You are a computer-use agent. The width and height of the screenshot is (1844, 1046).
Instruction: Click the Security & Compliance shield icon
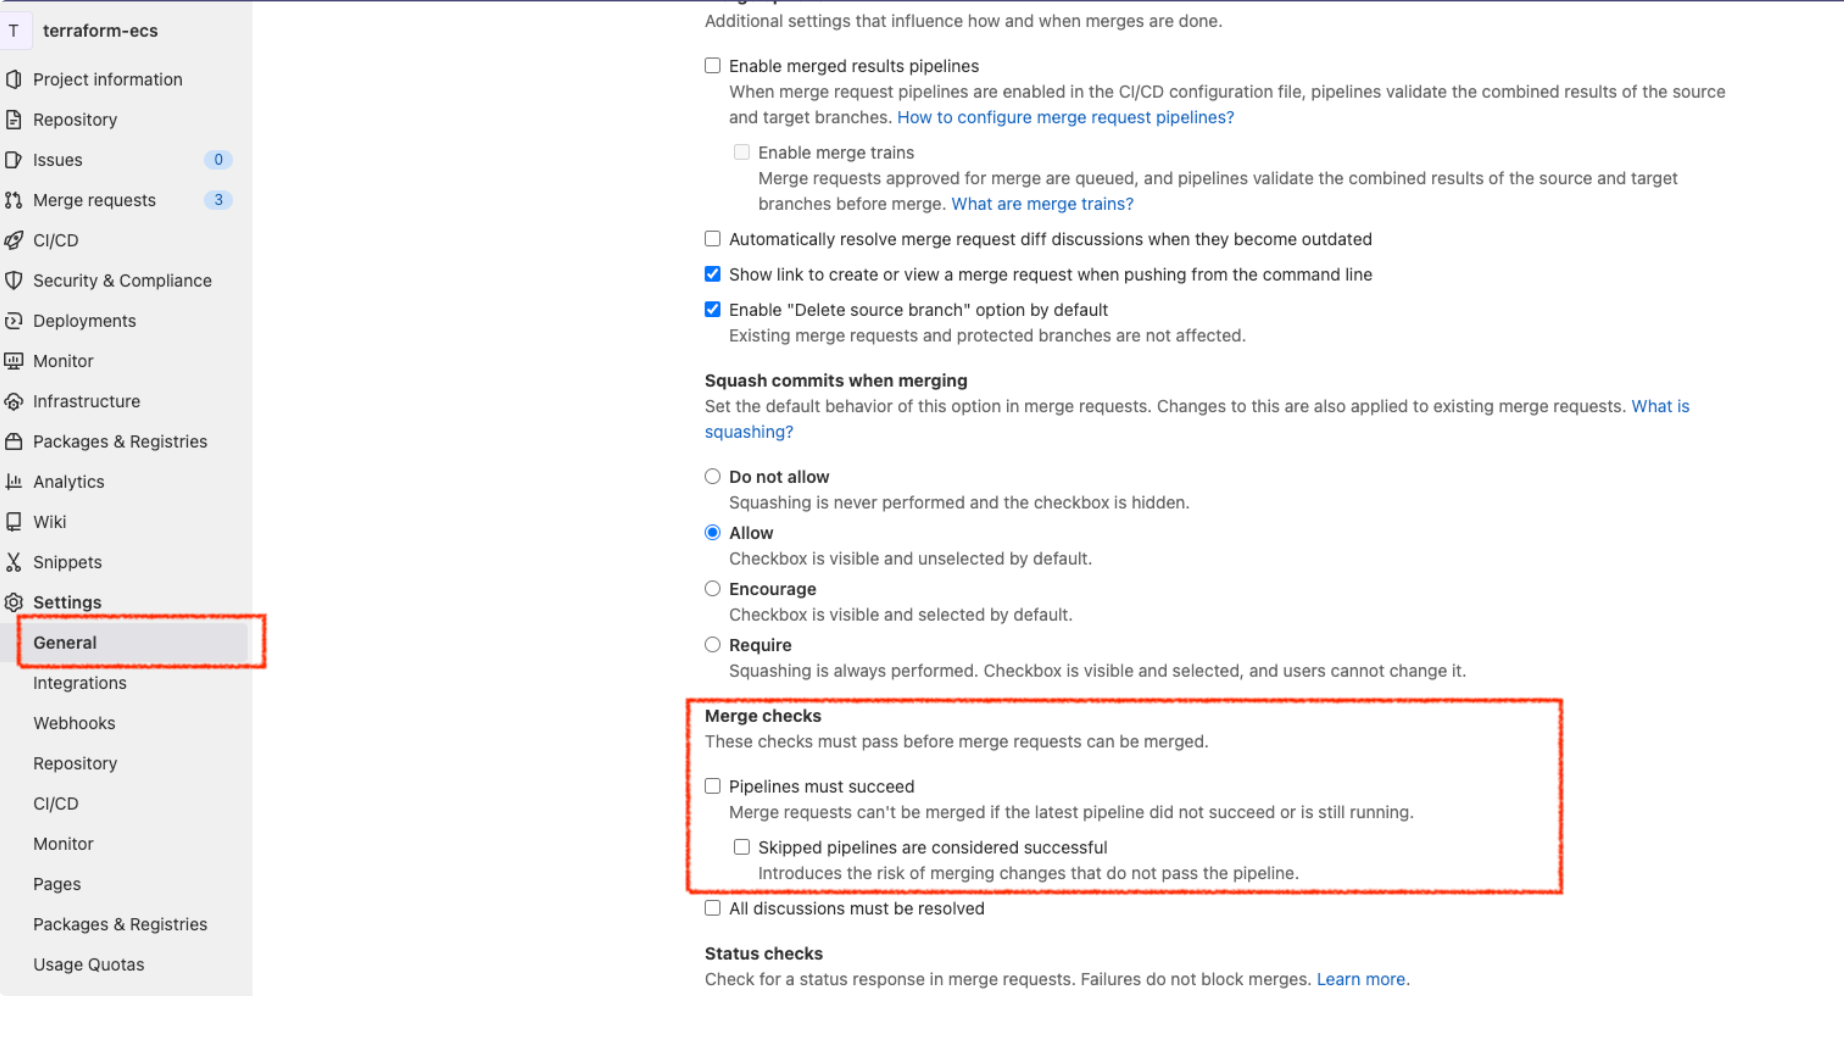coord(14,280)
